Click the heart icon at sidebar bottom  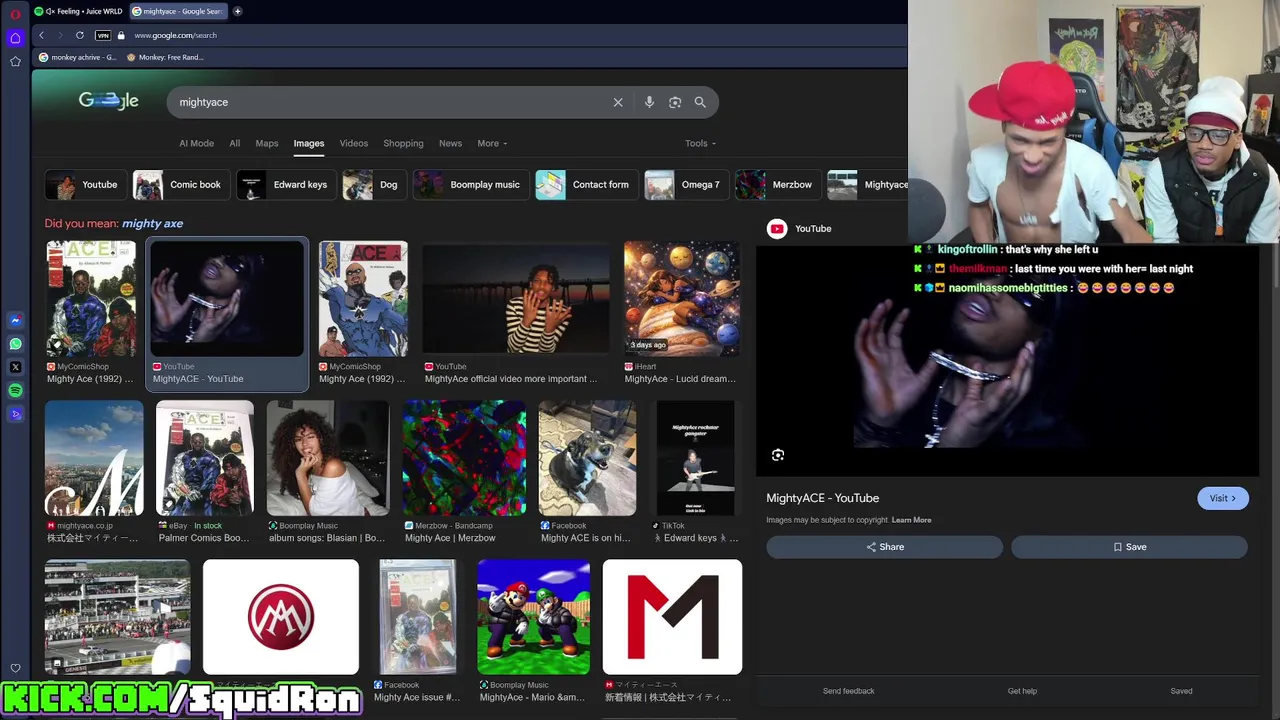[x=15, y=668]
